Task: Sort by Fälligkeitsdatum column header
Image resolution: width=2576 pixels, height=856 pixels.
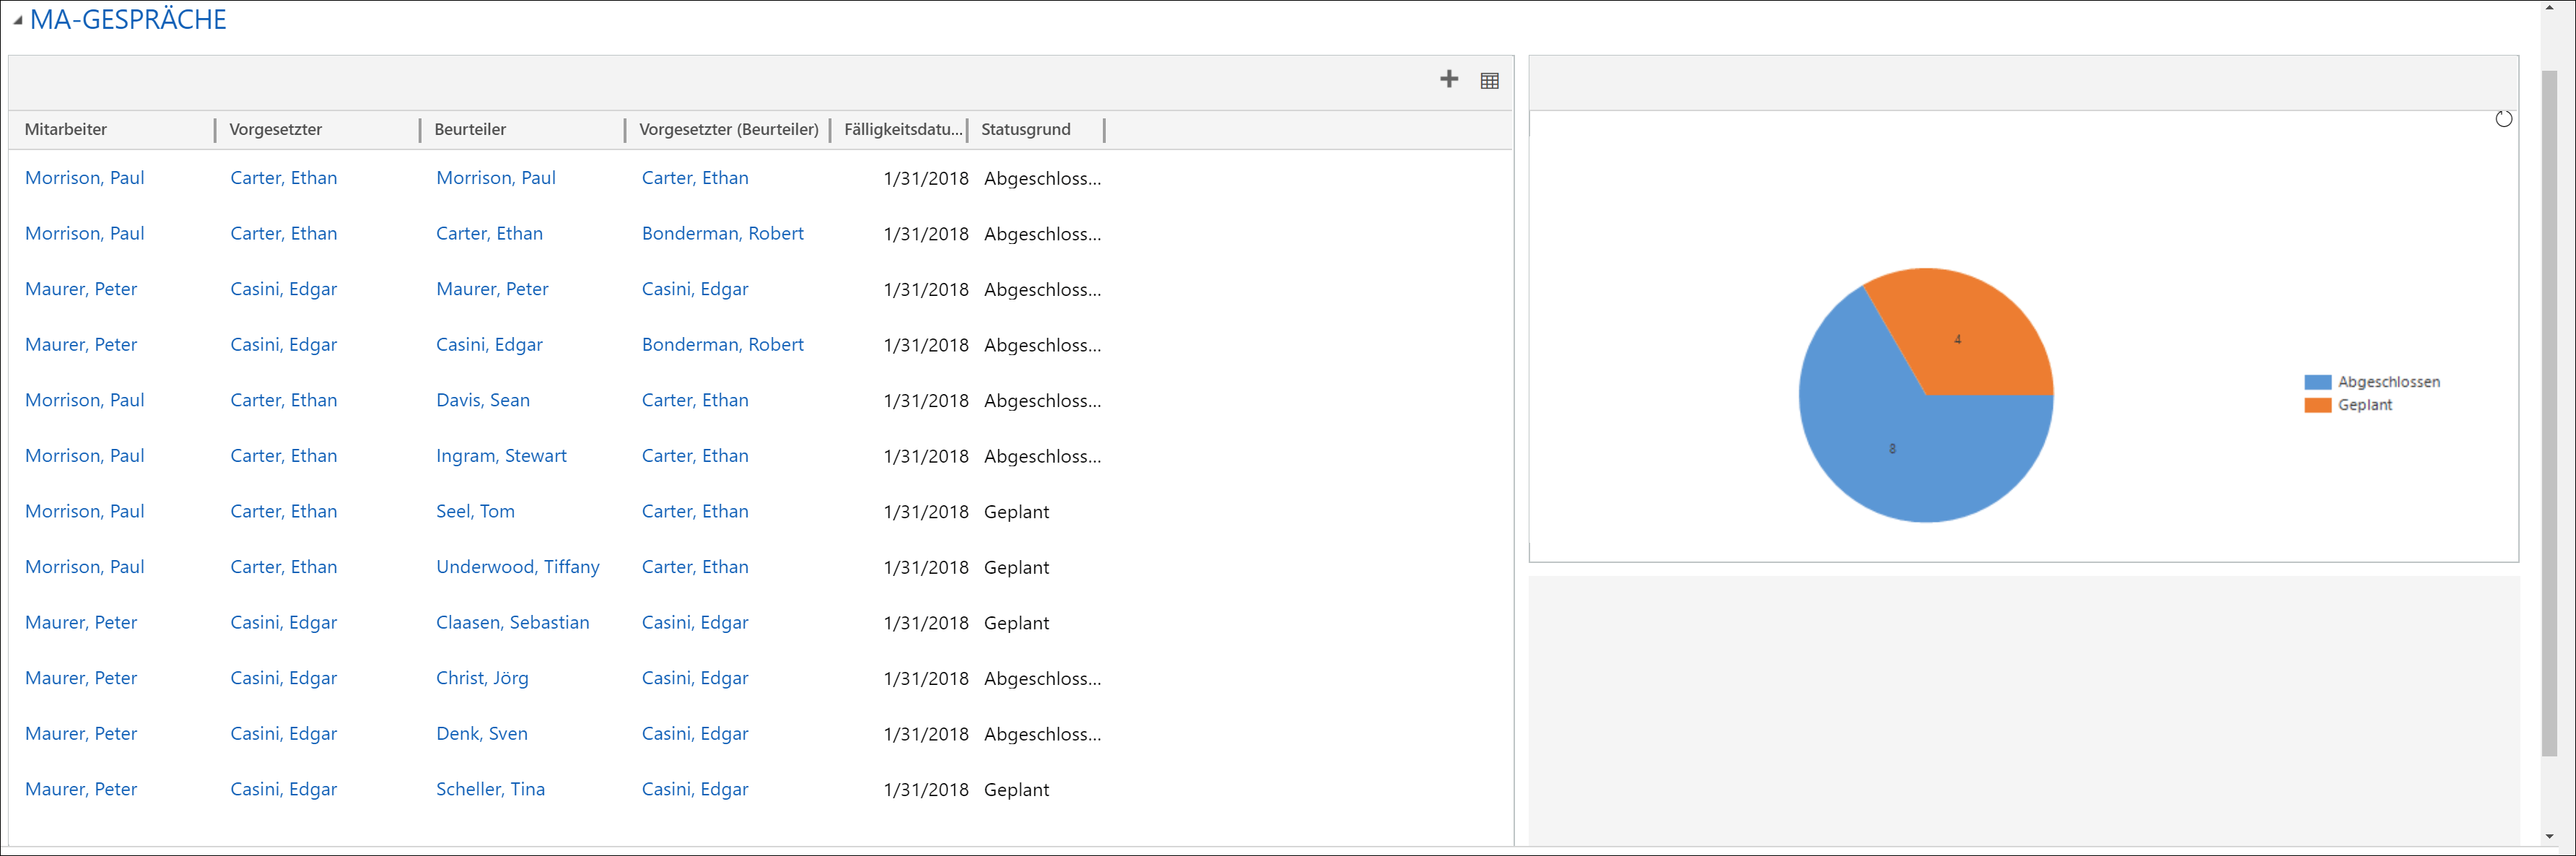Action: click(903, 130)
